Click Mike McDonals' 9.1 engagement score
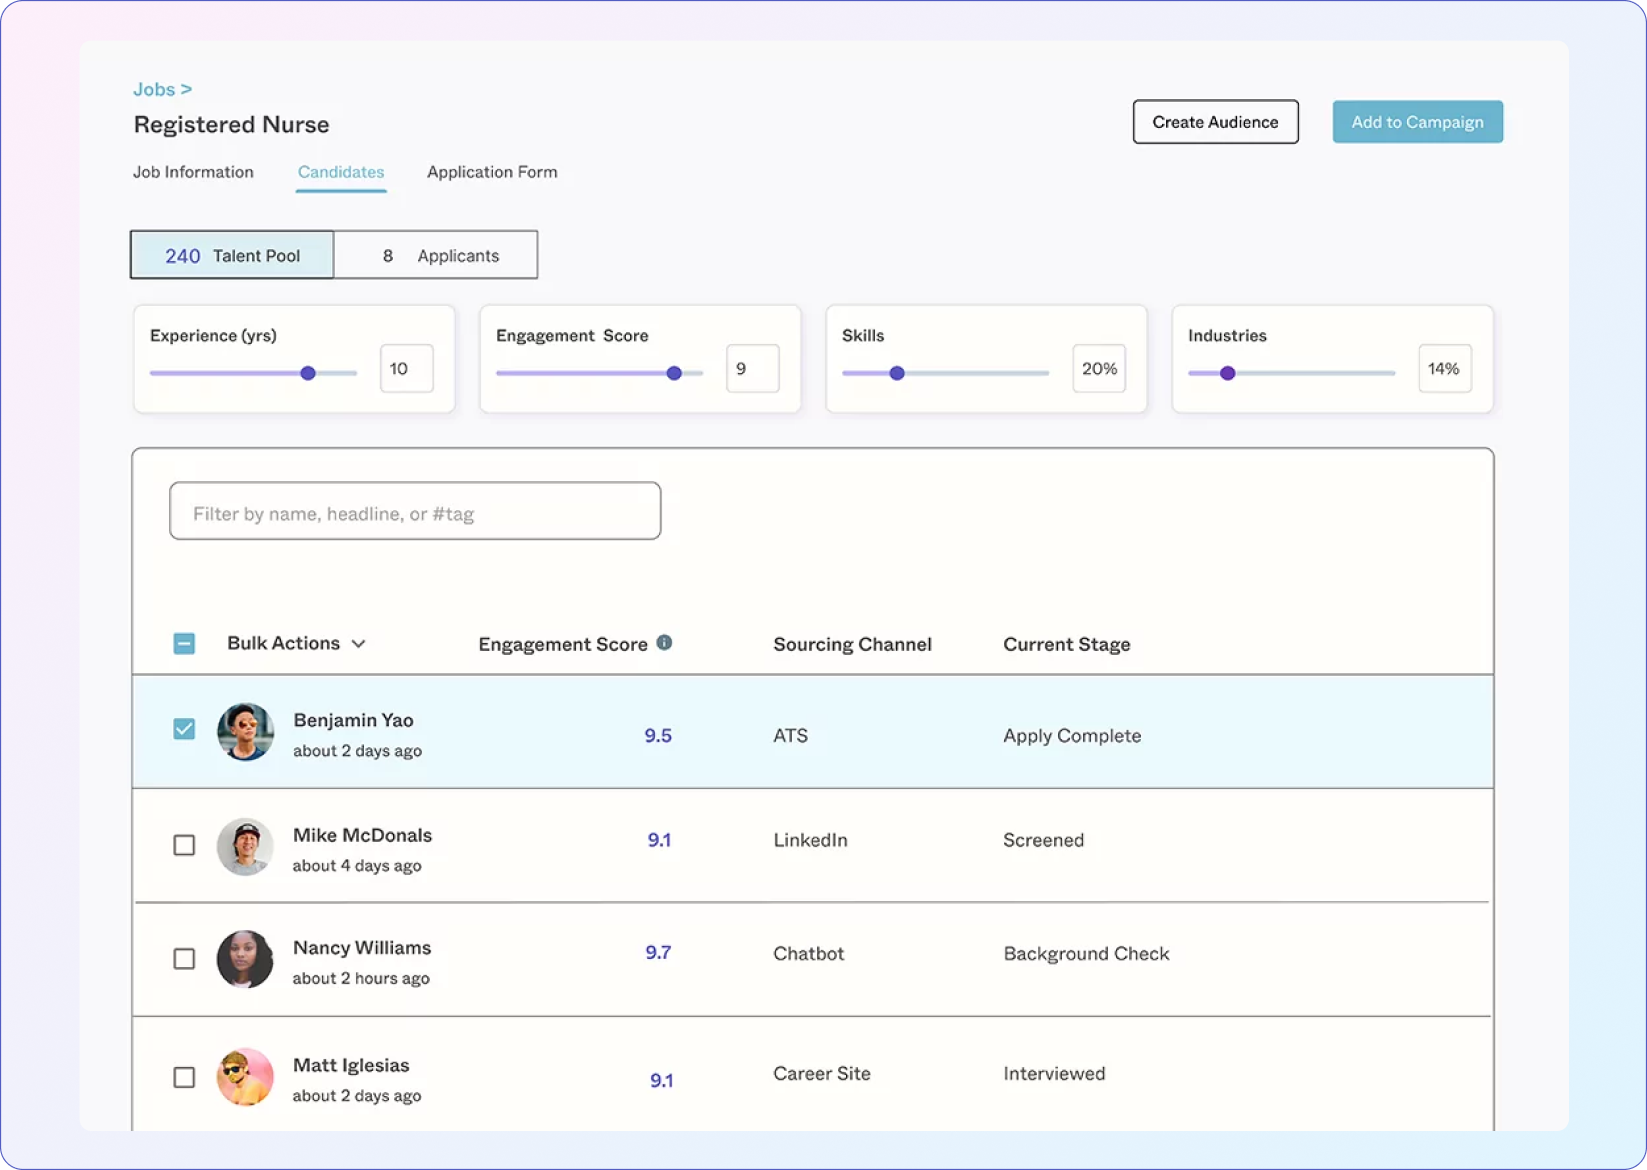The width and height of the screenshot is (1647, 1170). coord(659,840)
